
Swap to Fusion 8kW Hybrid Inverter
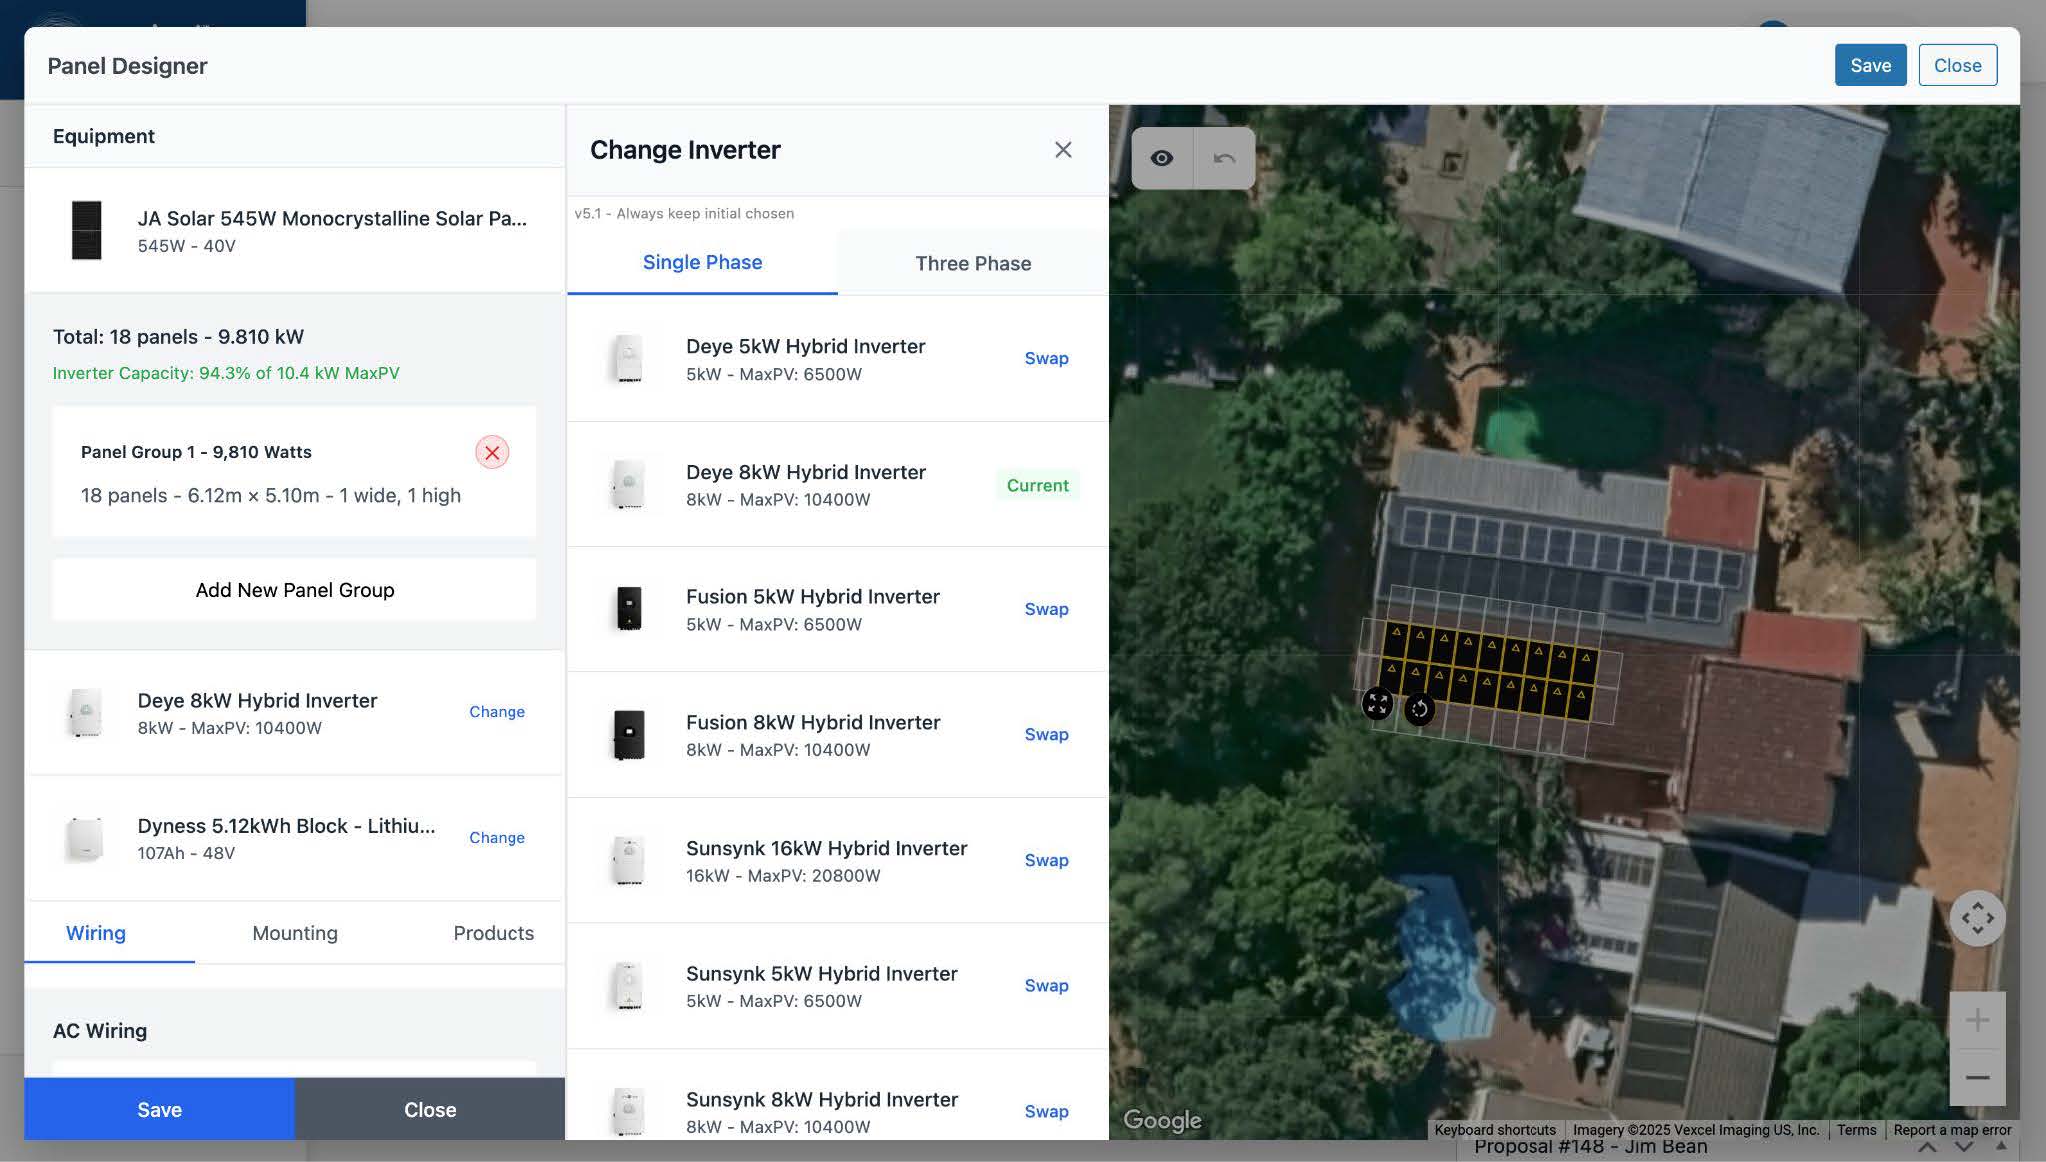[1046, 734]
